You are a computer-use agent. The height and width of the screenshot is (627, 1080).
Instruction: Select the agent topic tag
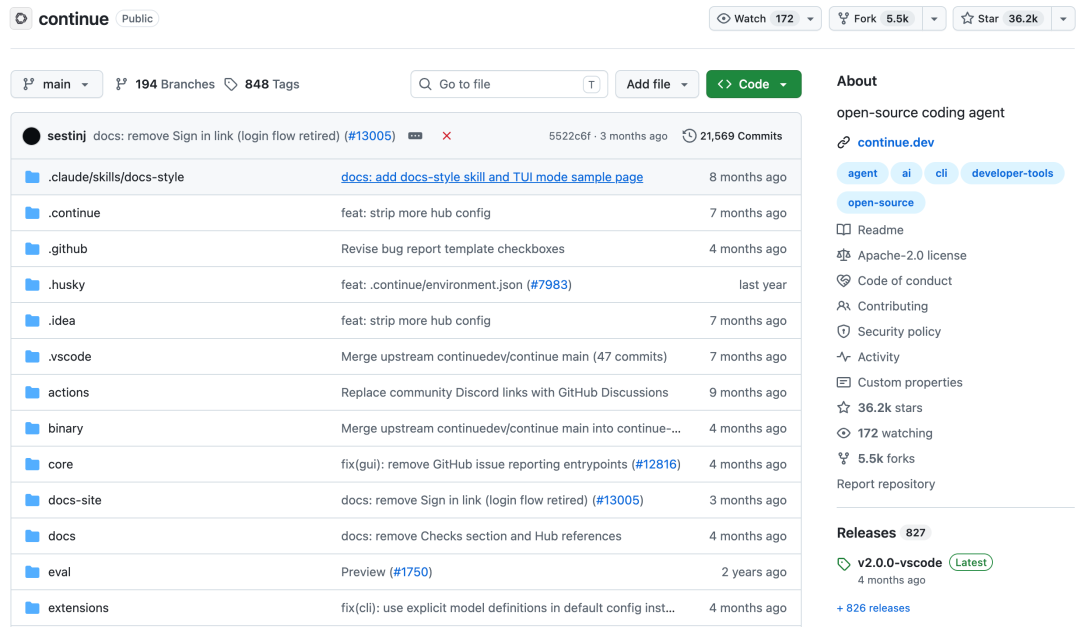tap(862, 173)
